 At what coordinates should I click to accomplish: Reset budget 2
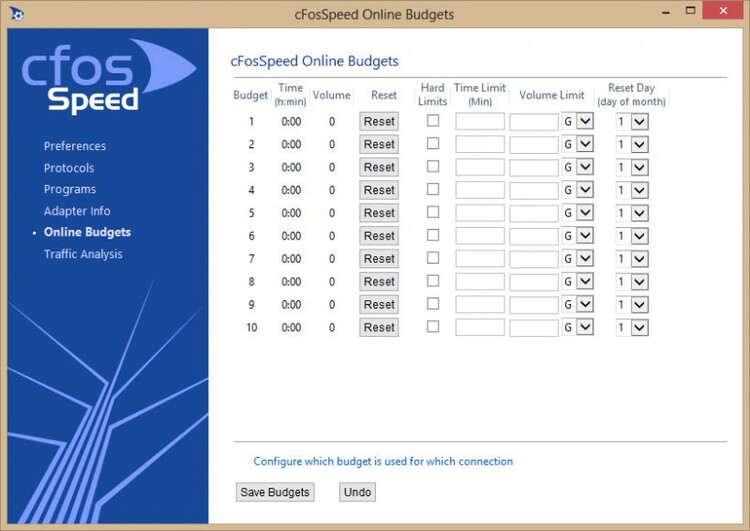[x=379, y=144]
